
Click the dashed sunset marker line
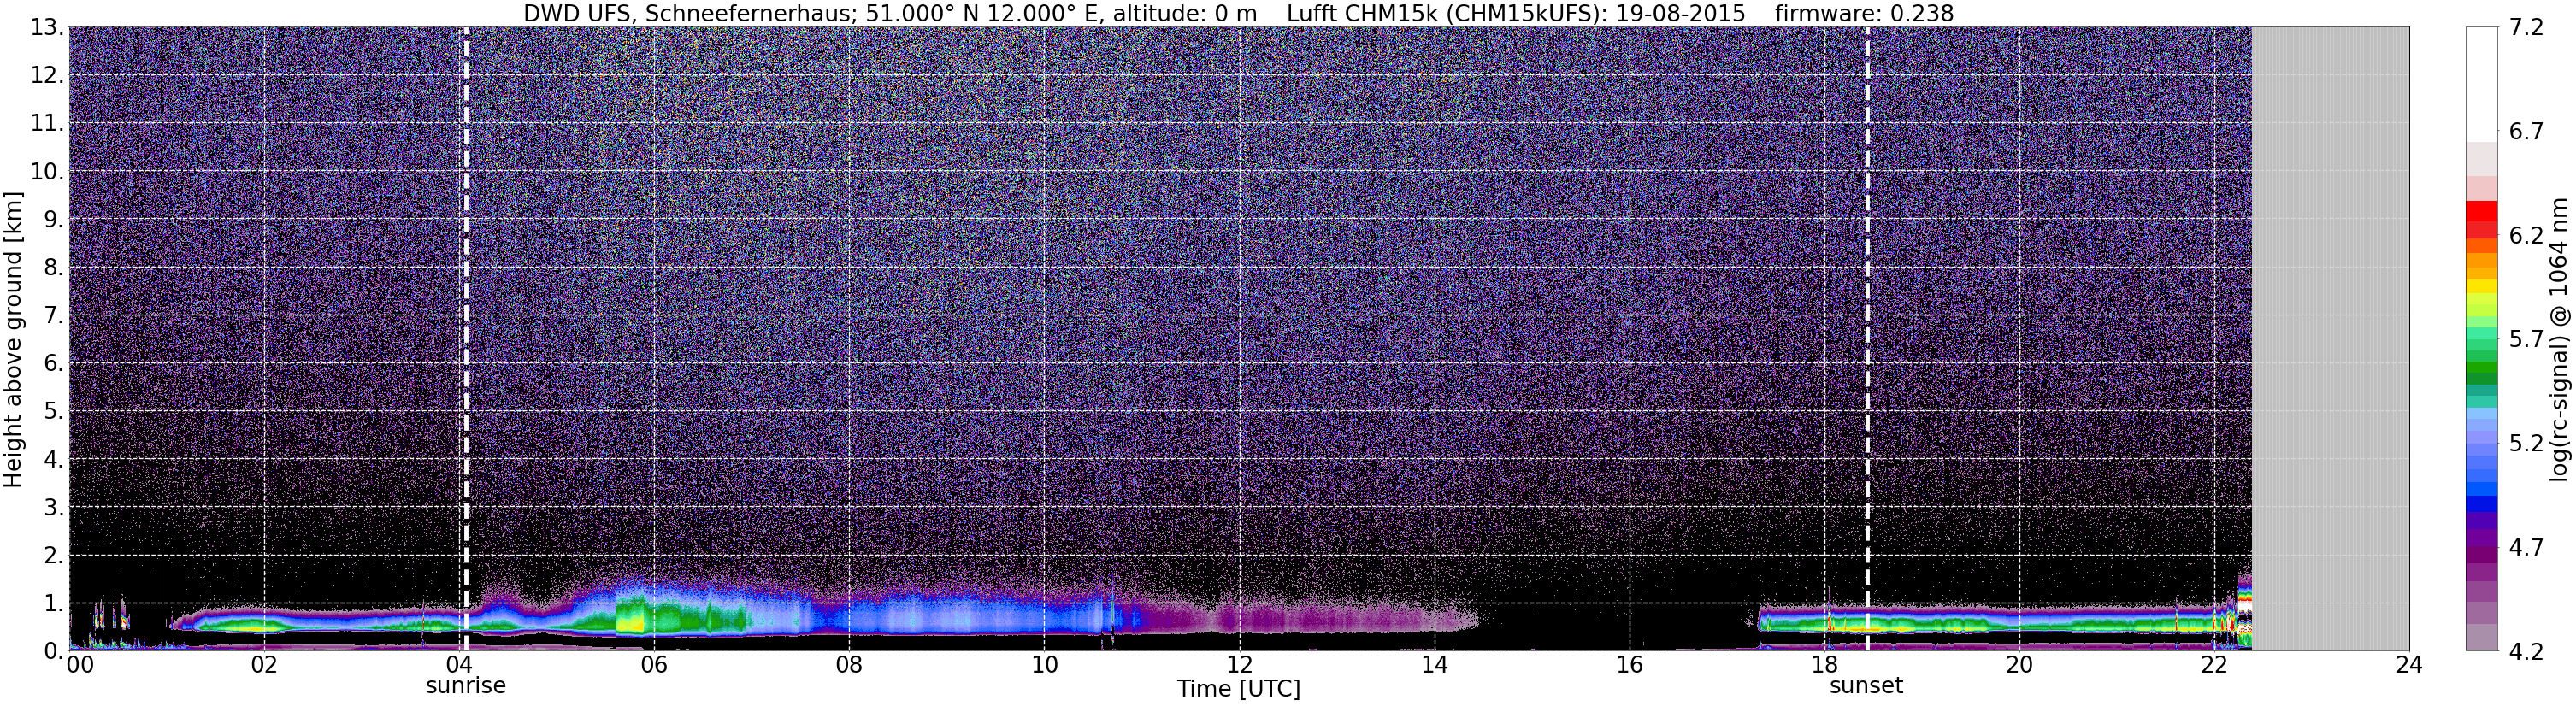[x=1867, y=340]
